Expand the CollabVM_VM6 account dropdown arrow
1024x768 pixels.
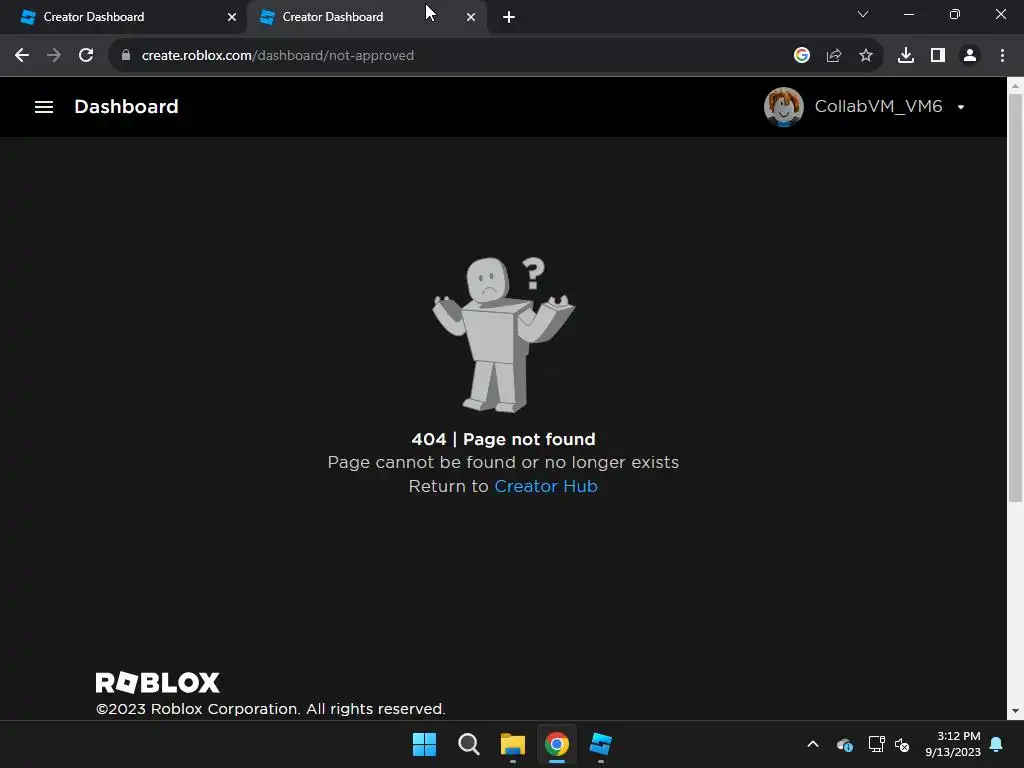click(961, 107)
